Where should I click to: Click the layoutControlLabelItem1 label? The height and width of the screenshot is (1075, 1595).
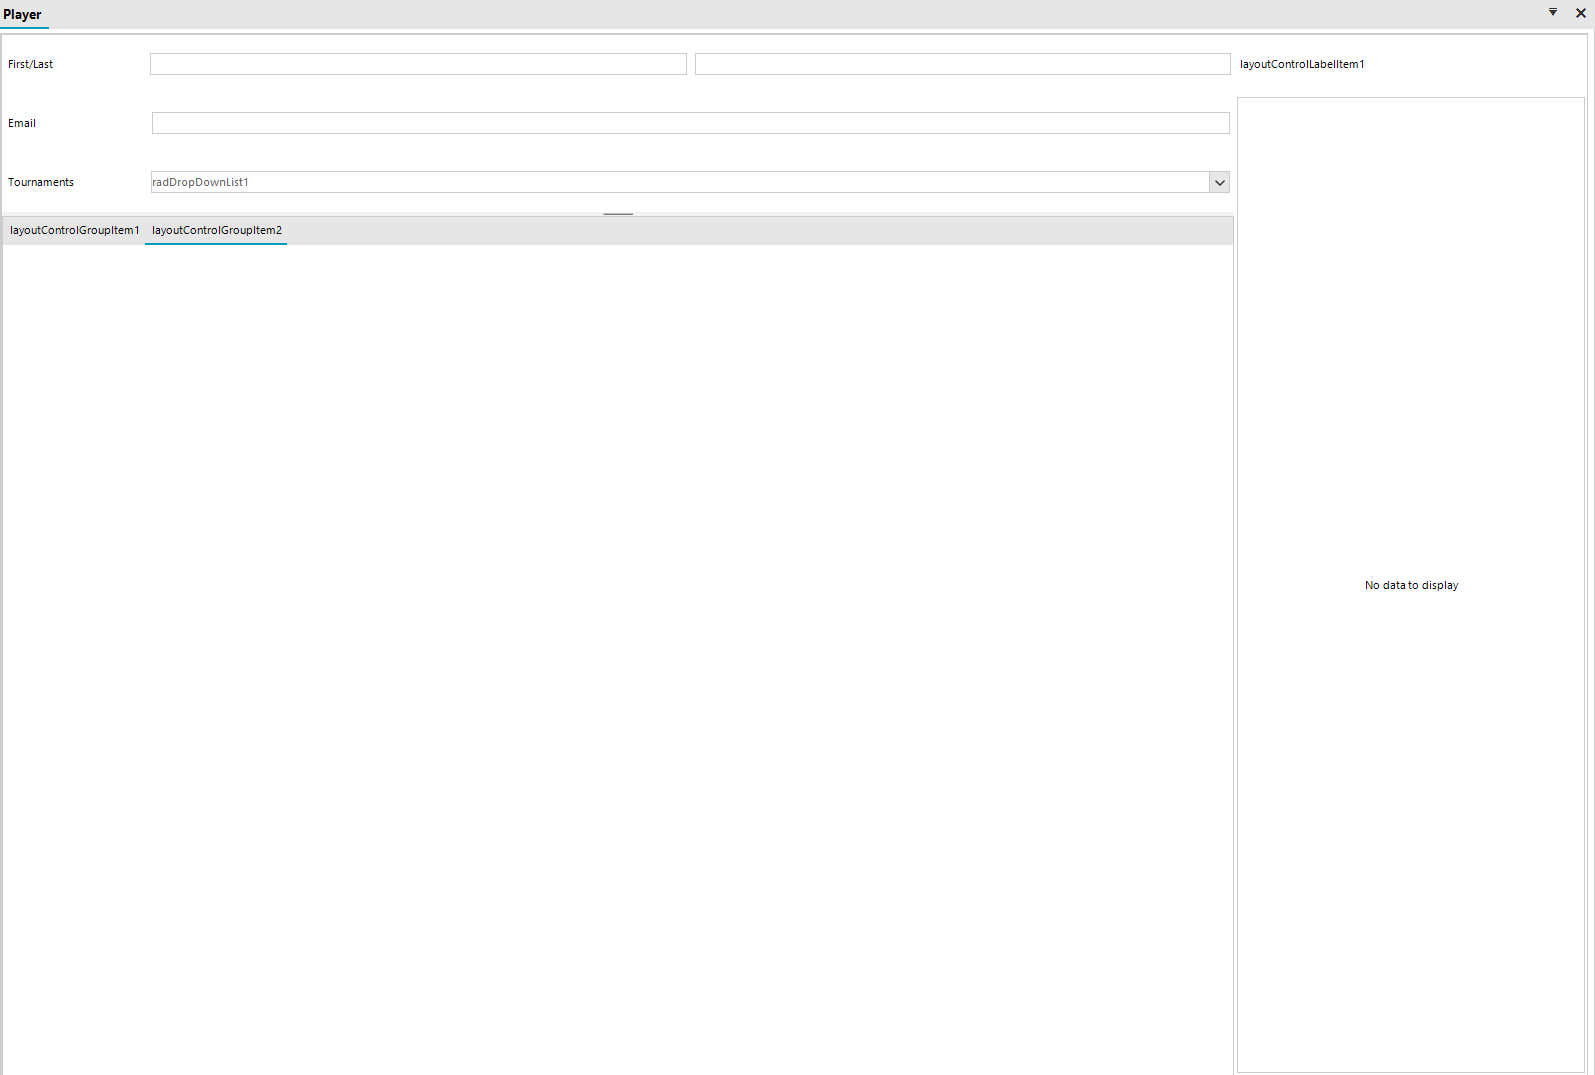click(x=1302, y=64)
